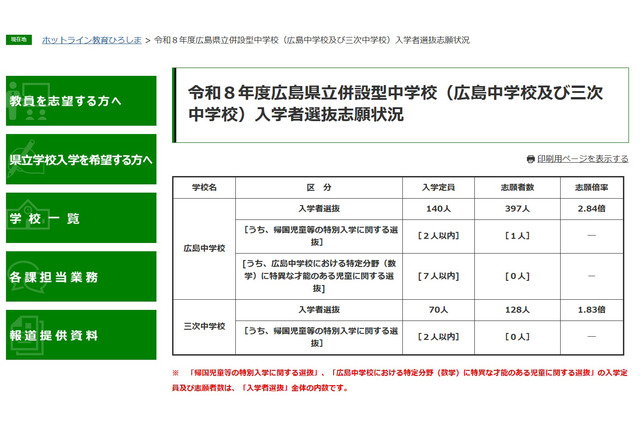Click the 三次中学校 row label cell
The width and height of the screenshot is (640, 426).
click(x=204, y=326)
